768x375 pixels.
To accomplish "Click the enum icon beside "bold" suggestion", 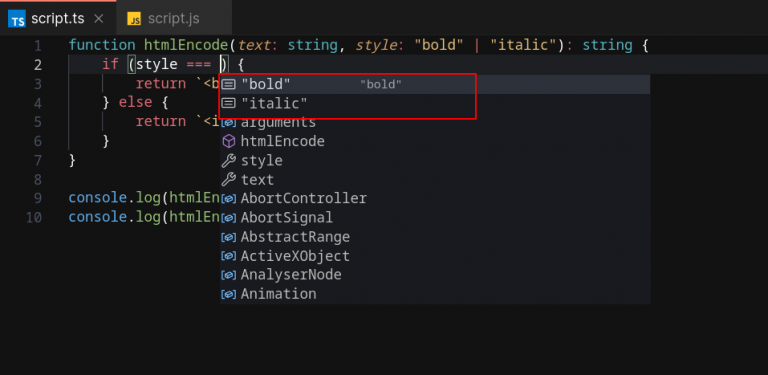I will coord(228,85).
